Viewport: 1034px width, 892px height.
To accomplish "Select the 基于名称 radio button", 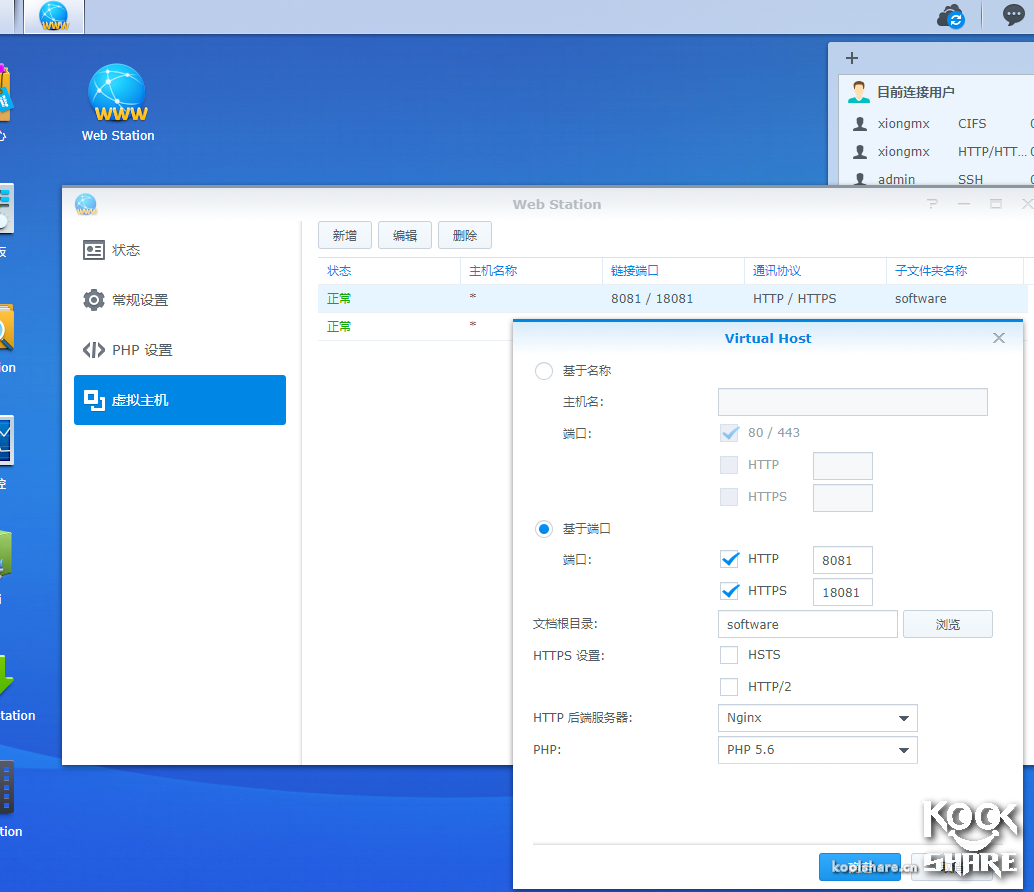I will pos(543,370).
